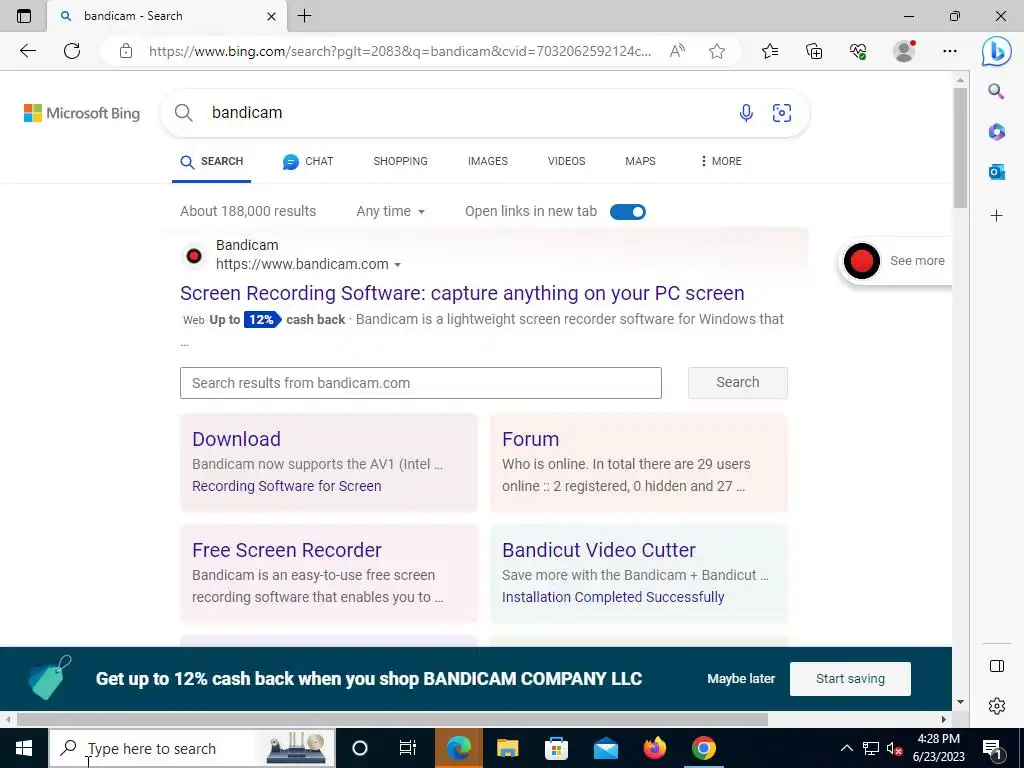Toggle Open links in new tab

click(628, 212)
